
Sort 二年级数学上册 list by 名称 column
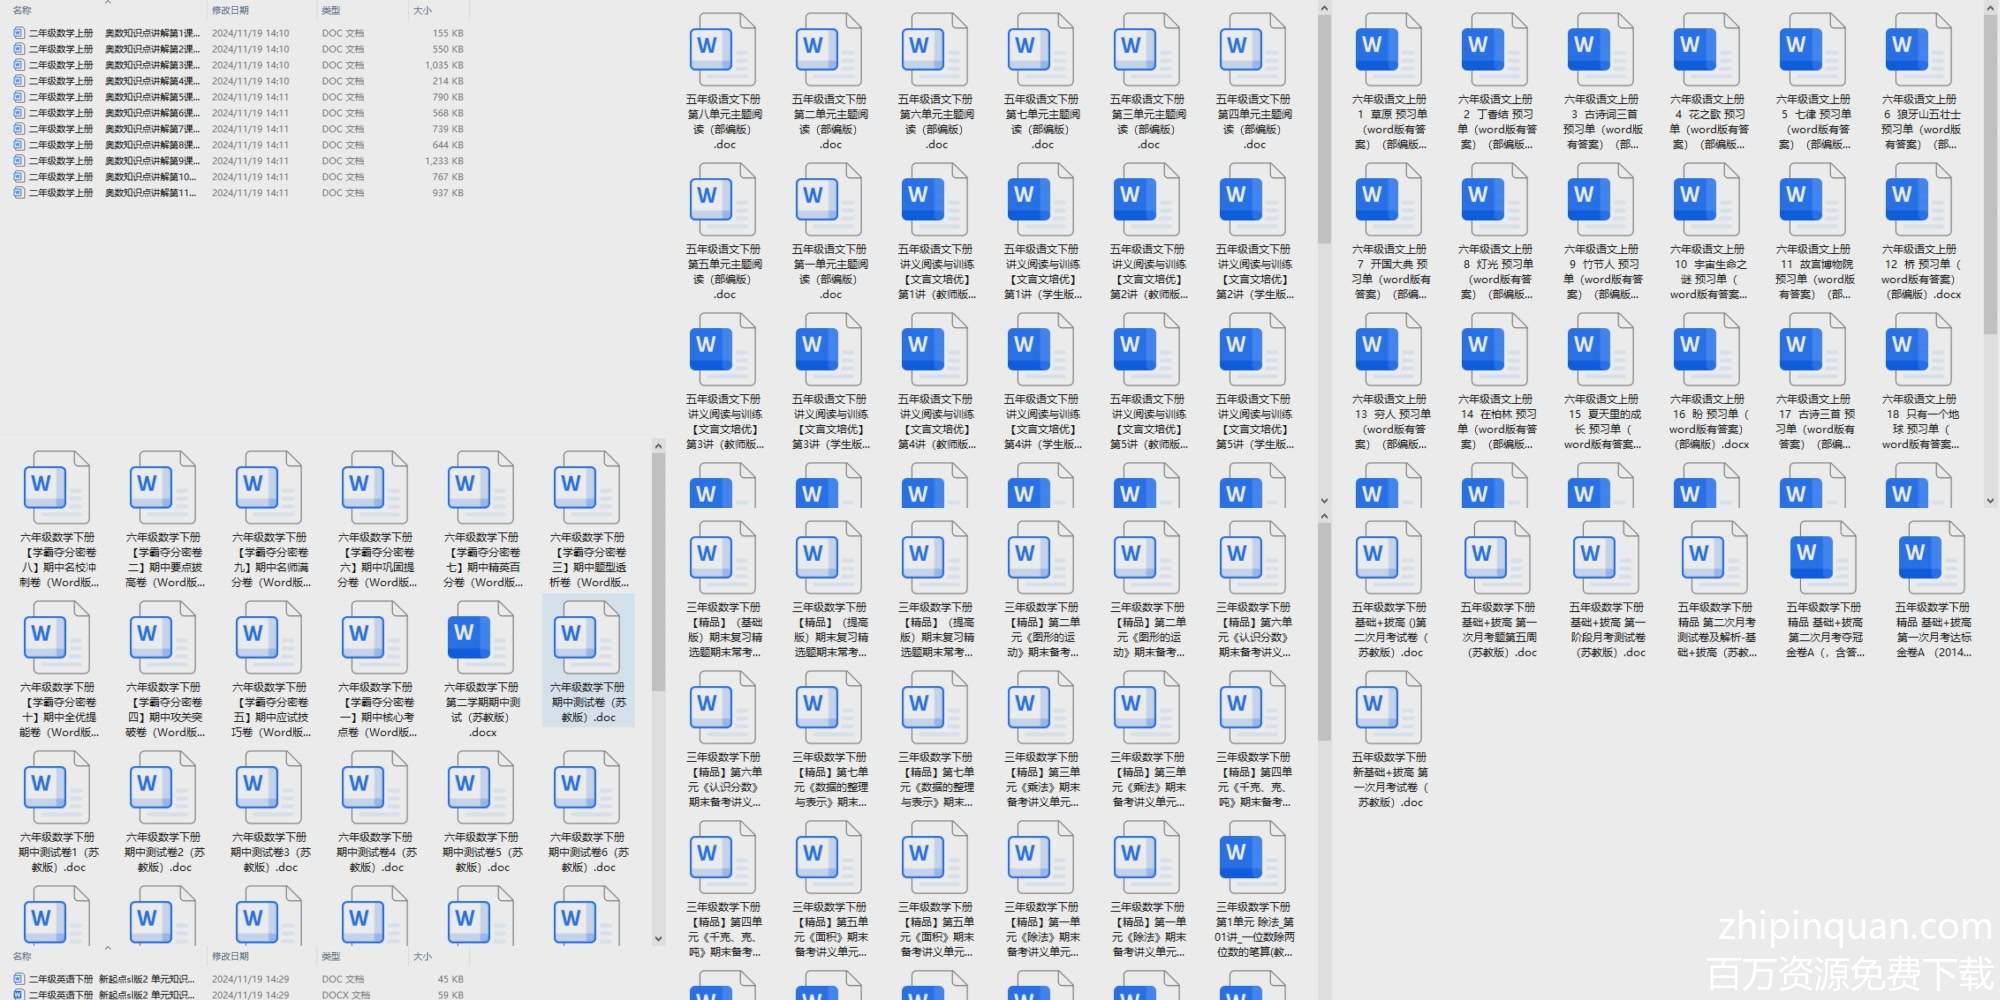[x=23, y=11]
